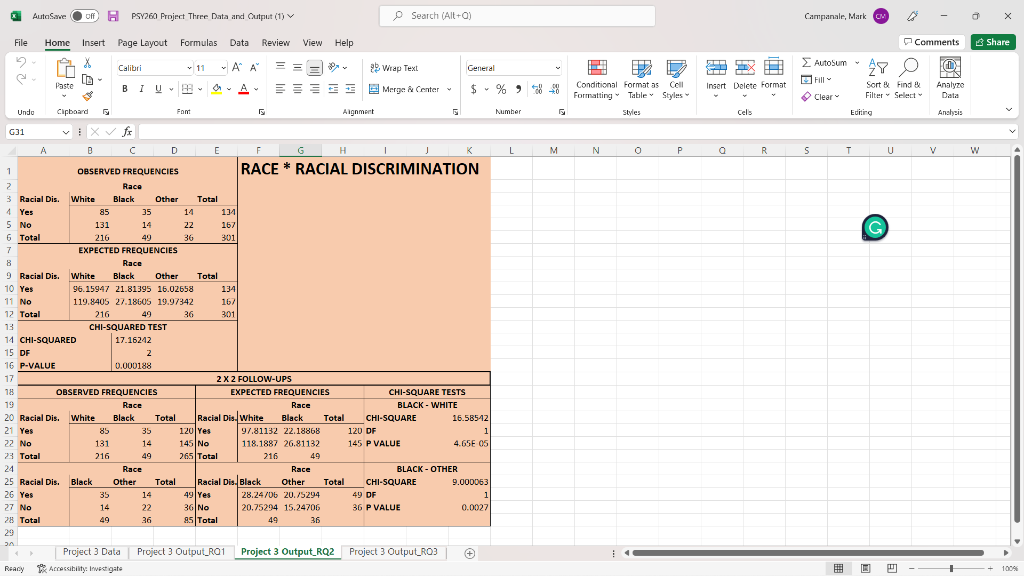Click the Grammarly floating icon
The height and width of the screenshot is (576, 1024).
pyautogui.click(x=874, y=228)
